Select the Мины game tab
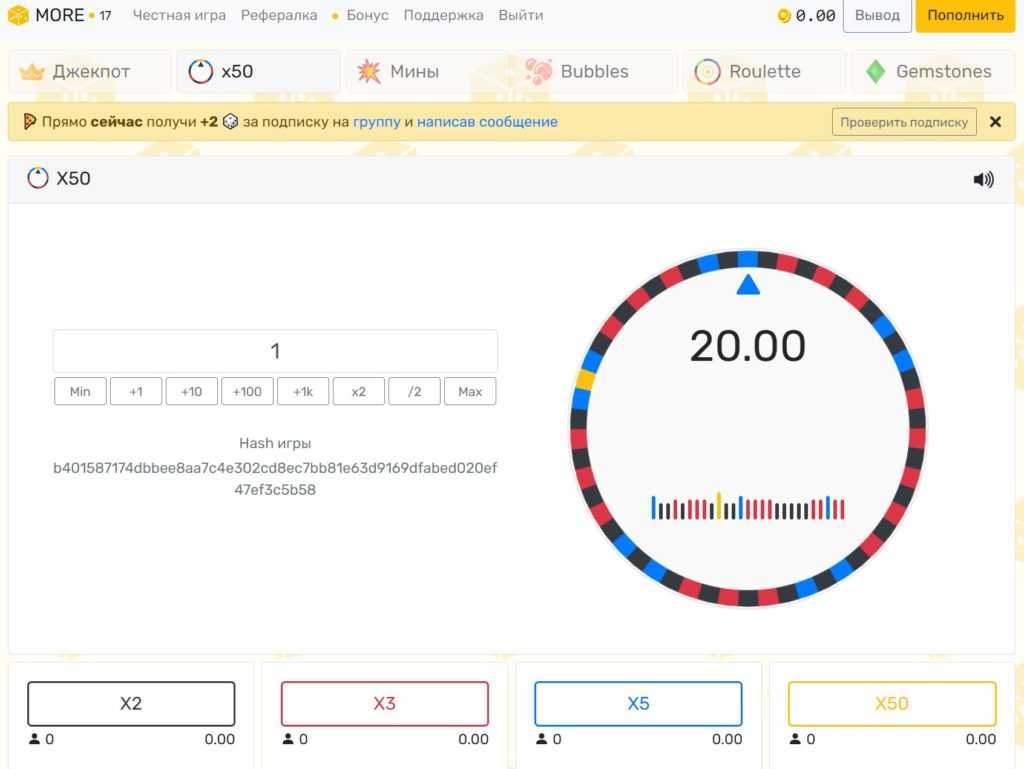1024x769 pixels. 426,72
